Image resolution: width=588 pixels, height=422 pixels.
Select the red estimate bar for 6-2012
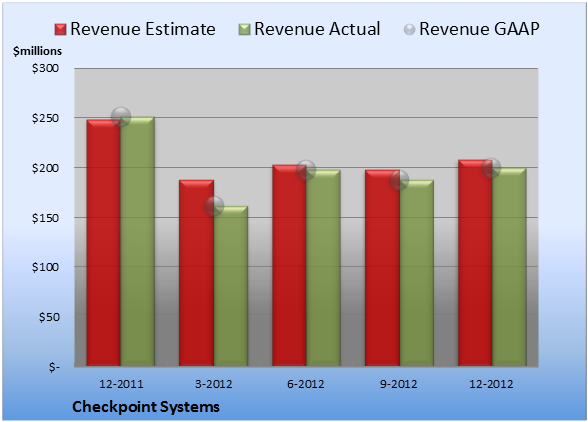coord(290,266)
